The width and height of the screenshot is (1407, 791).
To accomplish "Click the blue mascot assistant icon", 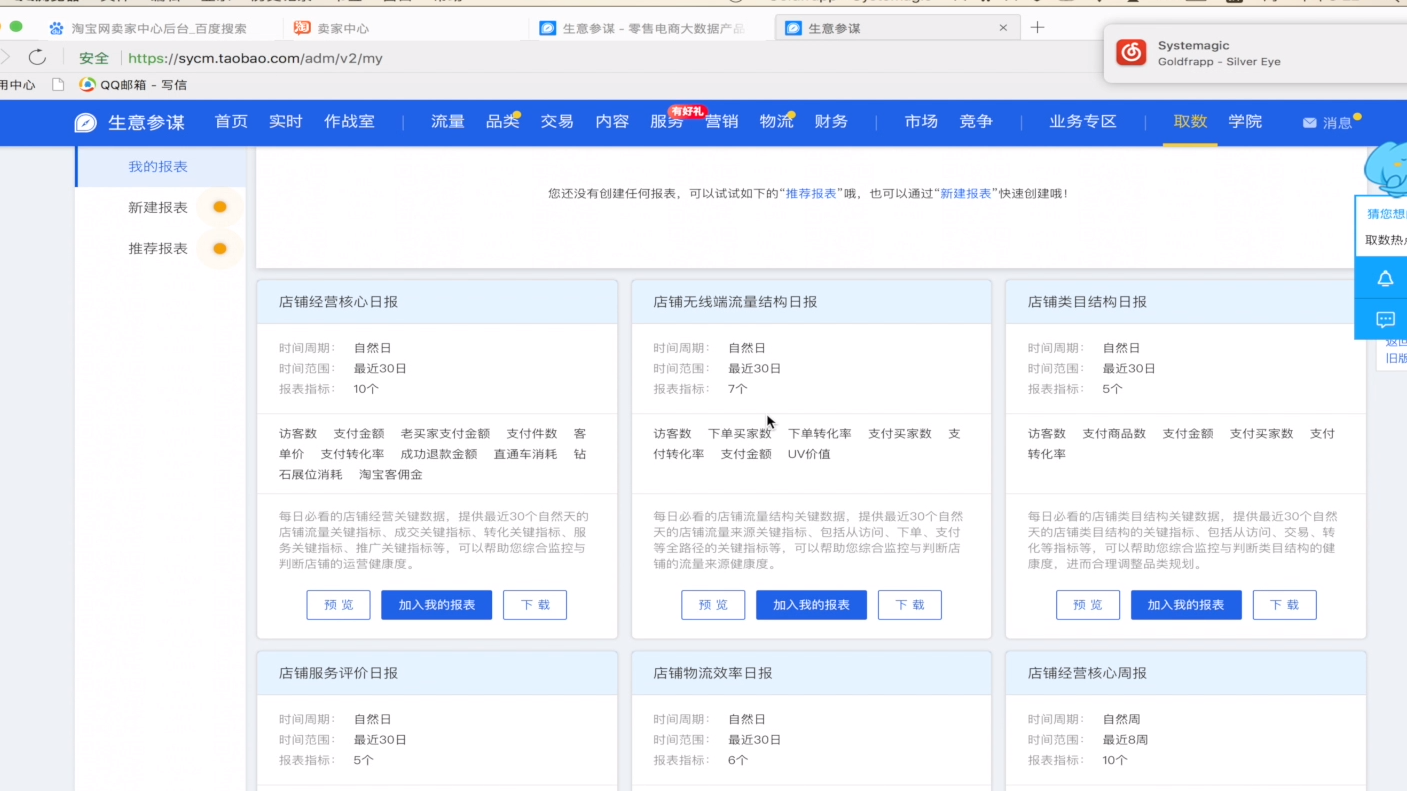I will click(1388, 170).
